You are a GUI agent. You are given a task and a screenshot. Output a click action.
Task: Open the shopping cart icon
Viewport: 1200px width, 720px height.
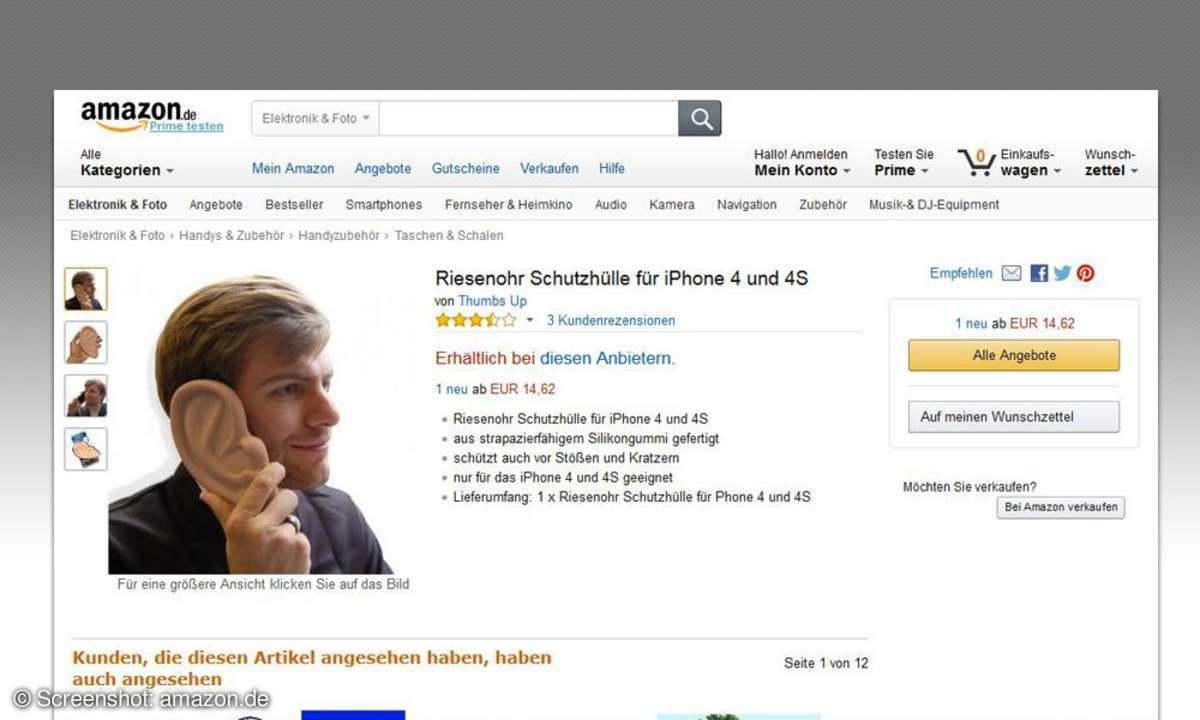[x=974, y=162]
